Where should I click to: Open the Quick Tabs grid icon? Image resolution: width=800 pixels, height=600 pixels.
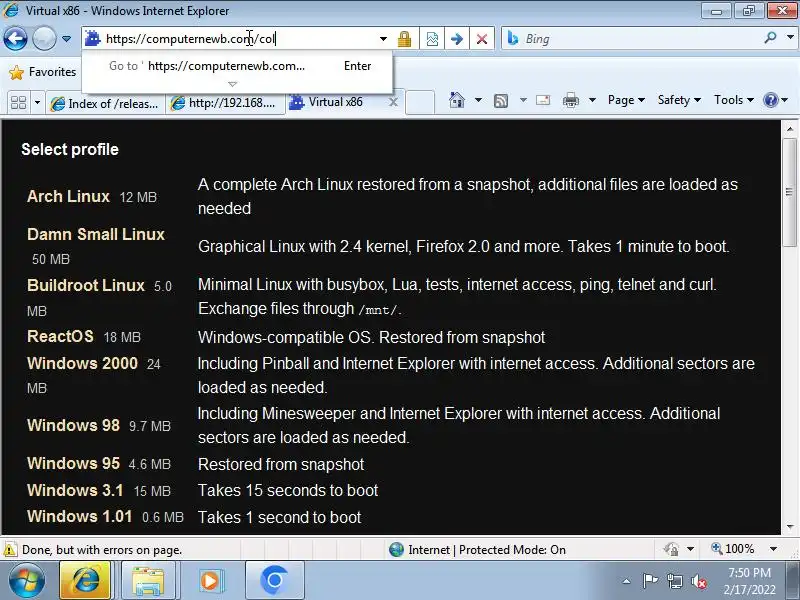click(x=18, y=103)
